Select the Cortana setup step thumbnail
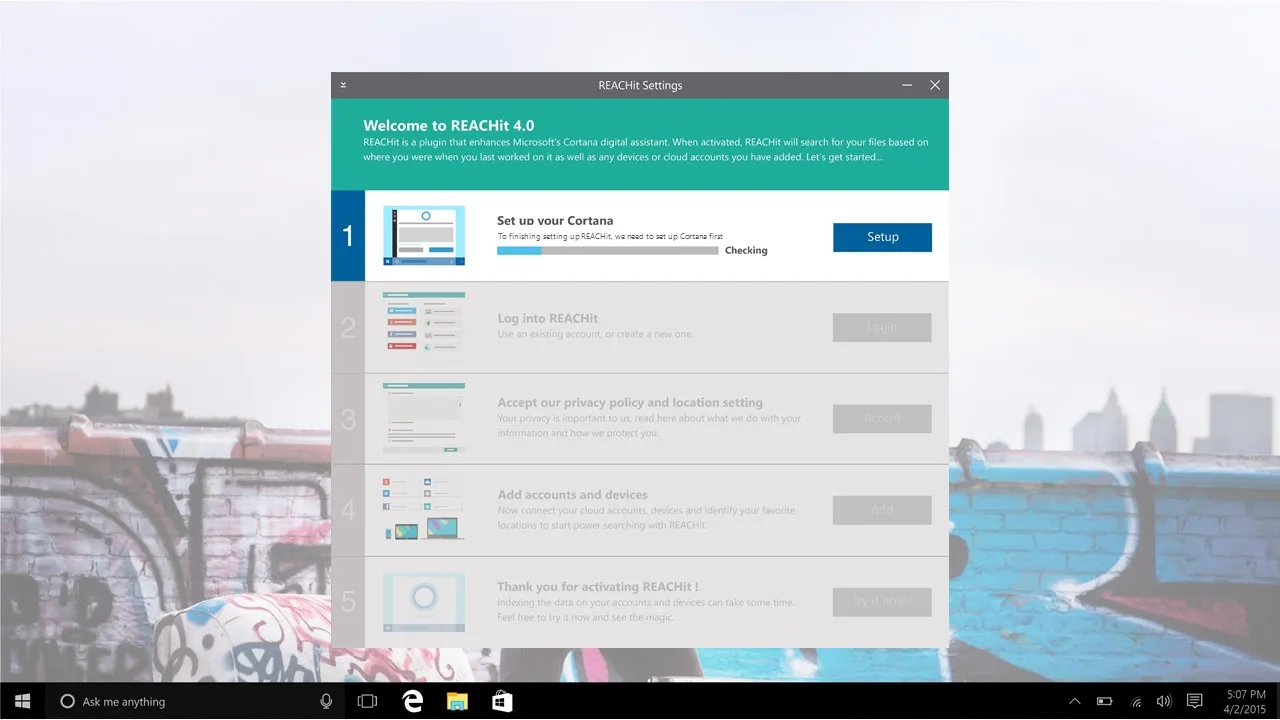Screen dimensions: 1280x720 (424, 236)
